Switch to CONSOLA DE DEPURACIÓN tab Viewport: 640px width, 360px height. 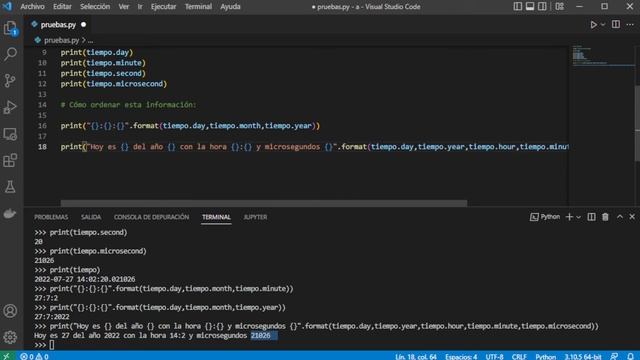pyautogui.click(x=151, y=217)
